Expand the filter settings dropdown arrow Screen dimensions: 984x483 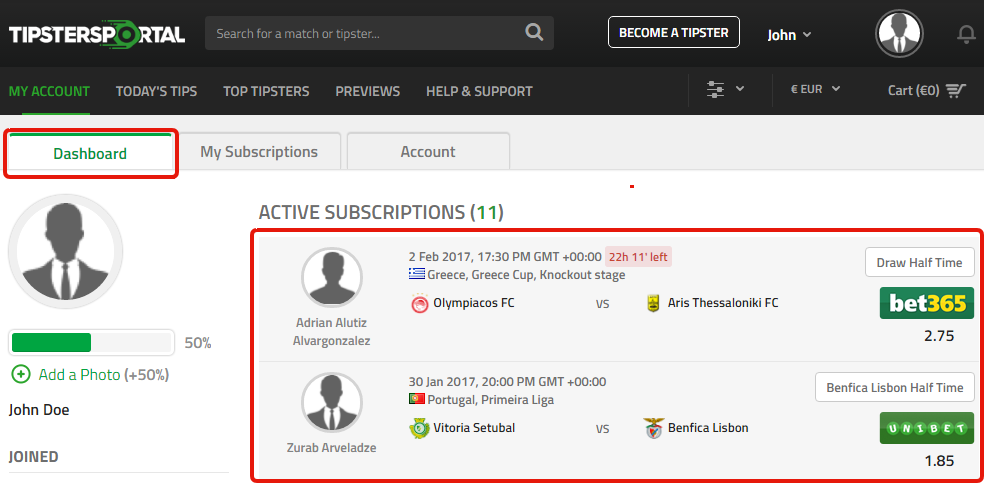(740, 88)
